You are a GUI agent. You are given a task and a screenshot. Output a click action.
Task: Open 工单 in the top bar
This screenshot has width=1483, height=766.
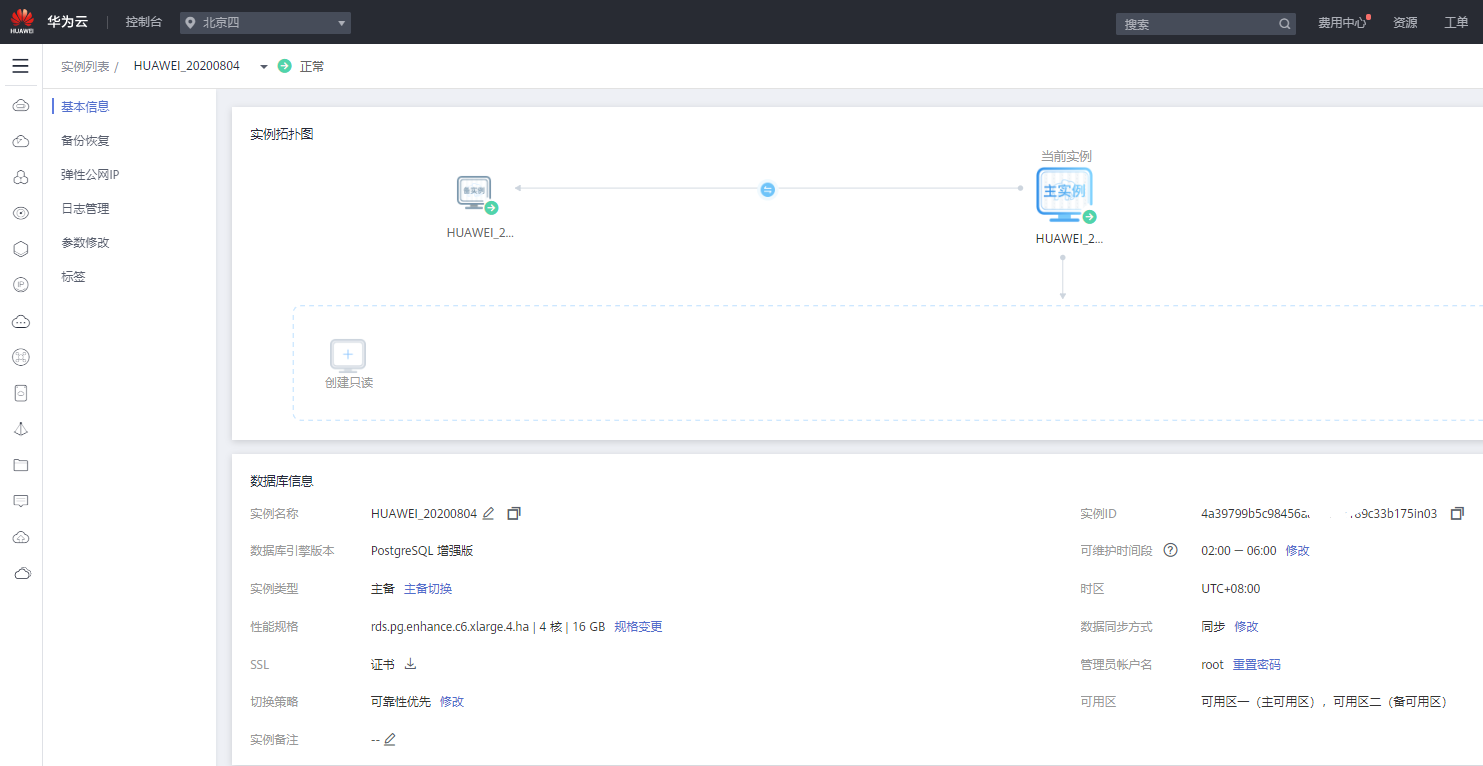point(1456,23)
